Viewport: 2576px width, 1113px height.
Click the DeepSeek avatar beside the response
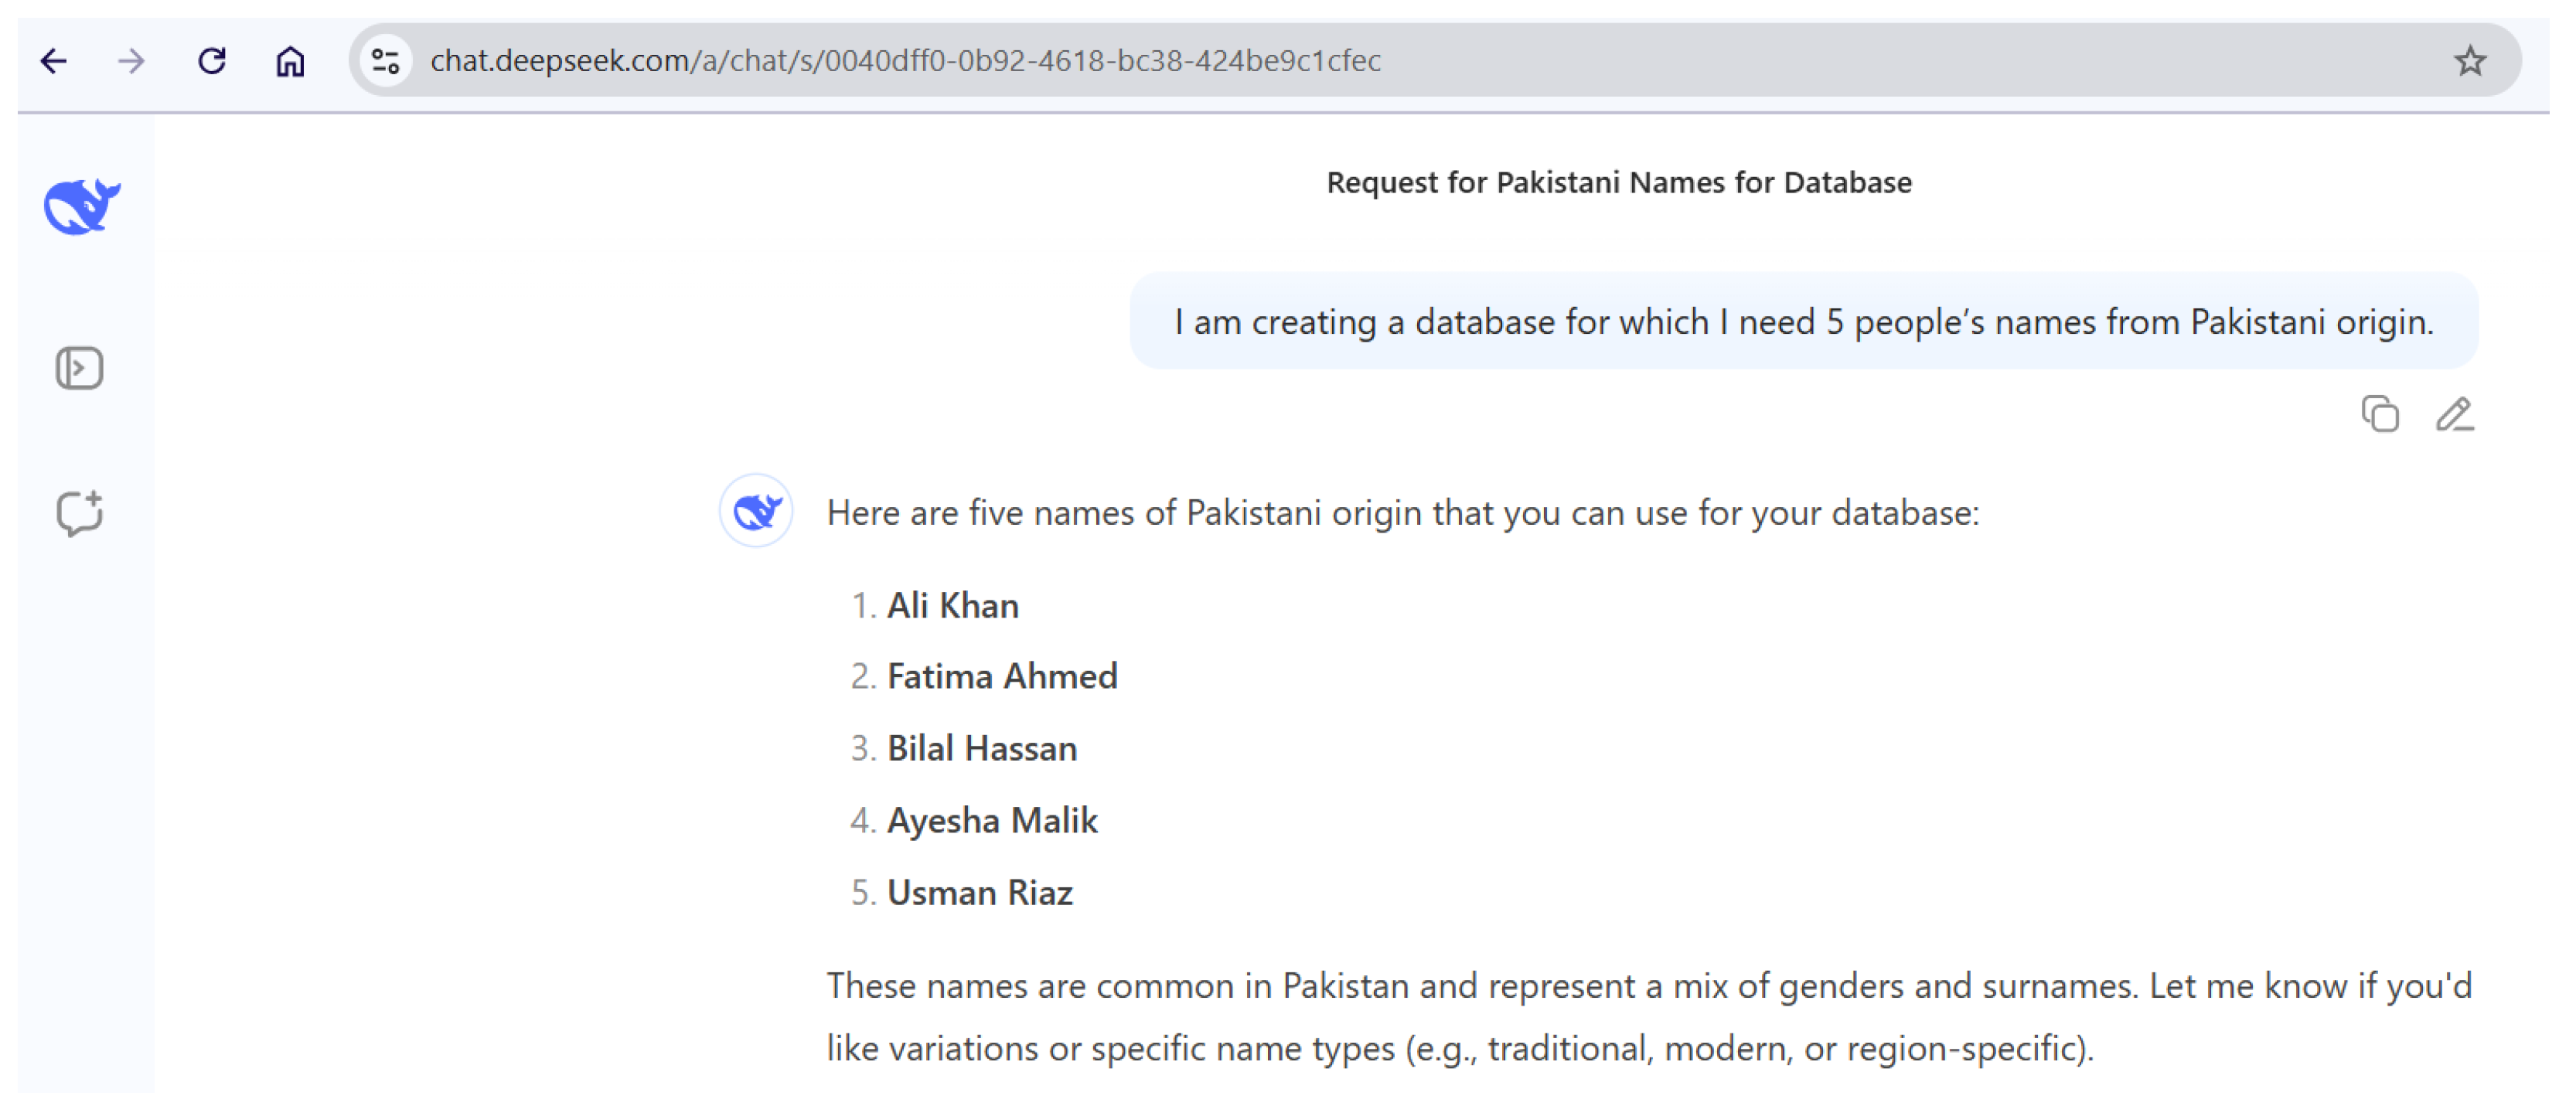[756, 511]
